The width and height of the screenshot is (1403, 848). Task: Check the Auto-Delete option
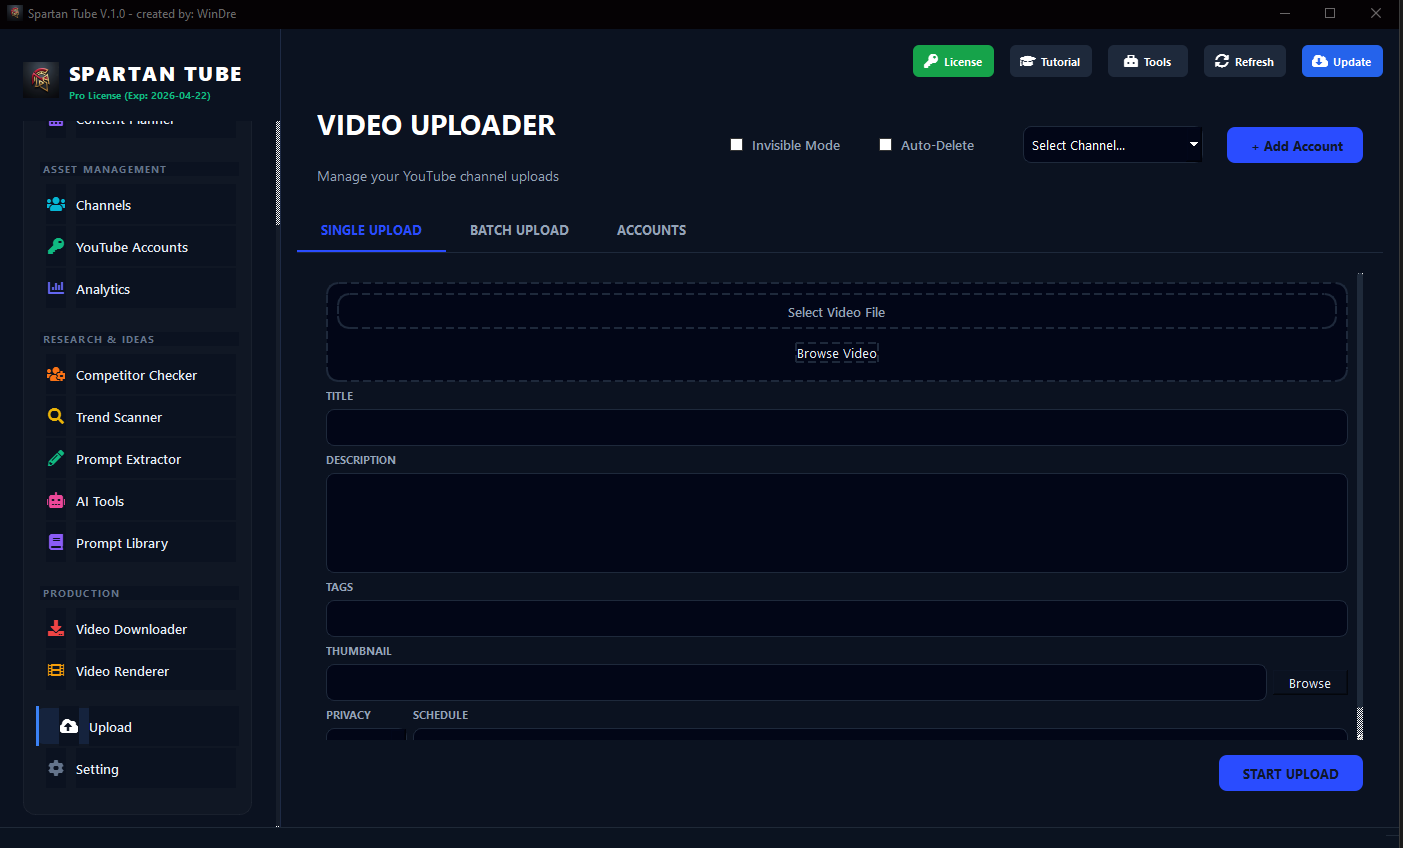coord(885,144)
